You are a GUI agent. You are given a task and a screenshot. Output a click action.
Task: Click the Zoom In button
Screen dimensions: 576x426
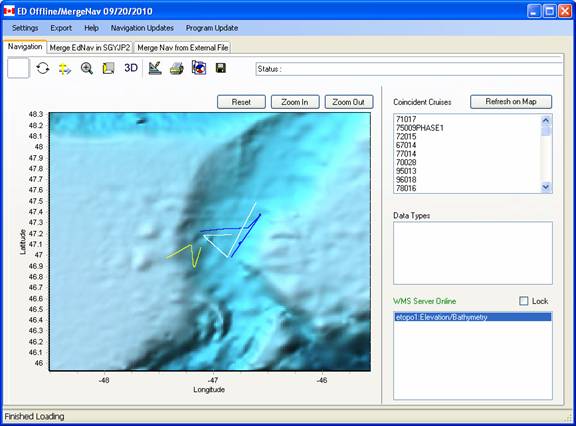click(x=295, y=102)
